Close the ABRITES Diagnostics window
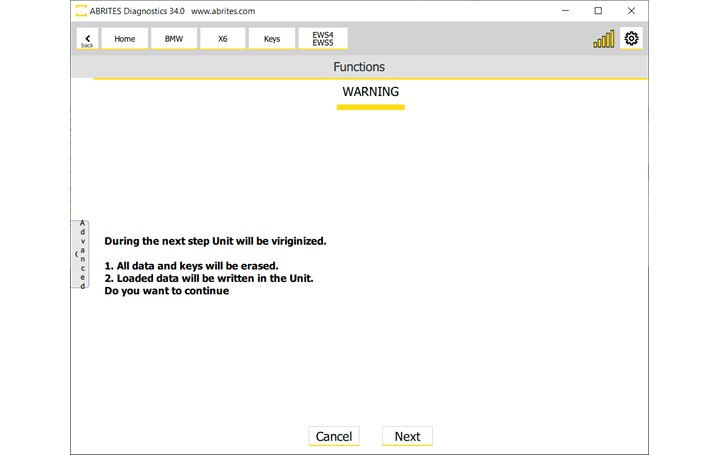The height and width of the screenshot is (455, 719). (x=631, y=11)
